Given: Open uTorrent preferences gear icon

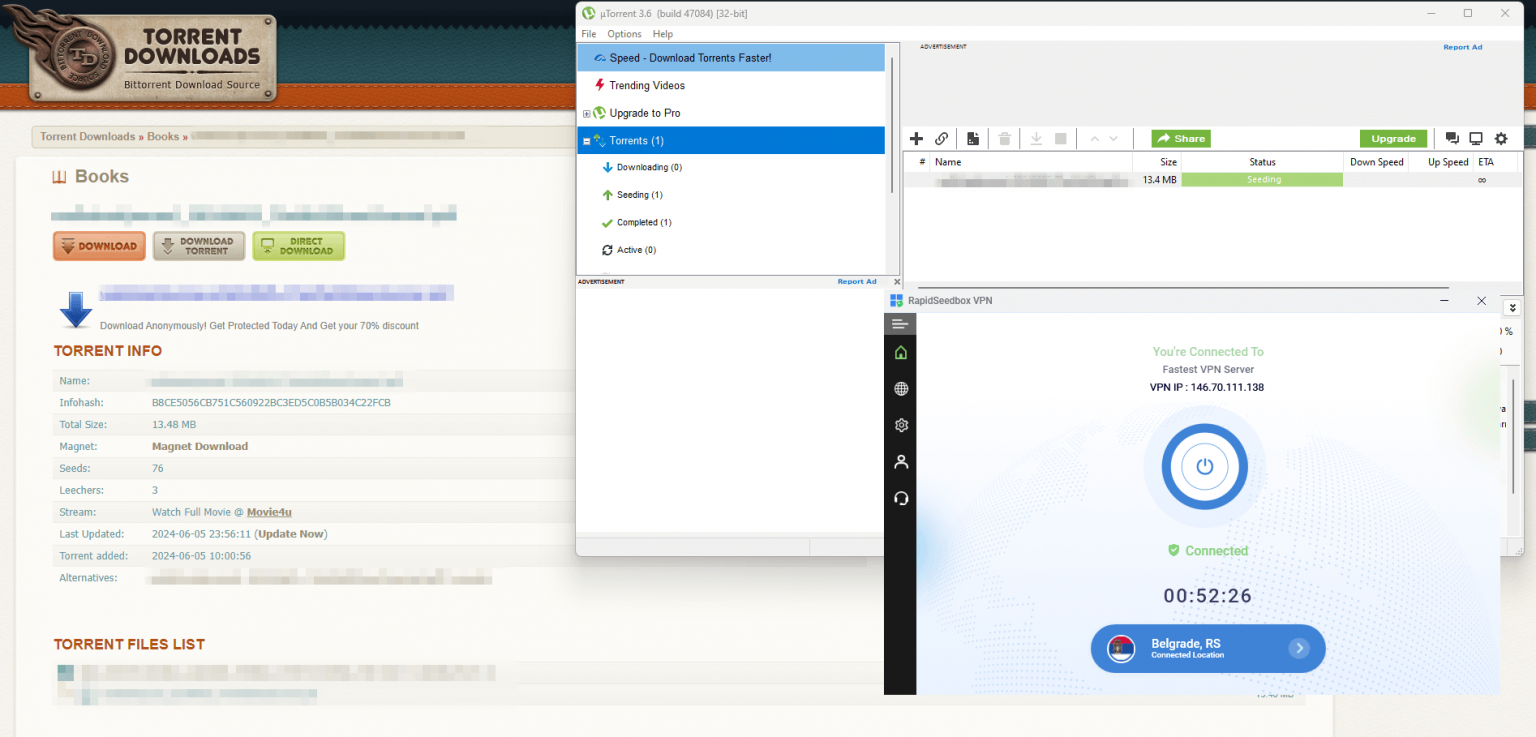Looking at the screenshot, I should coord(1501,139).
